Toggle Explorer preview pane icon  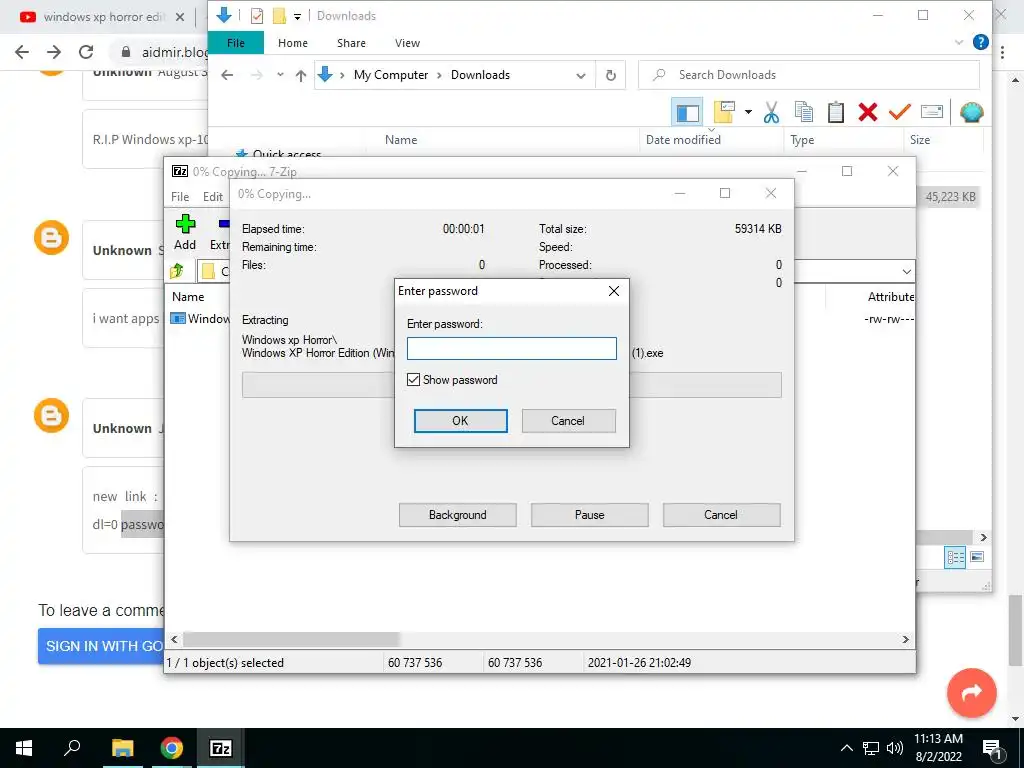click(687, 112)
